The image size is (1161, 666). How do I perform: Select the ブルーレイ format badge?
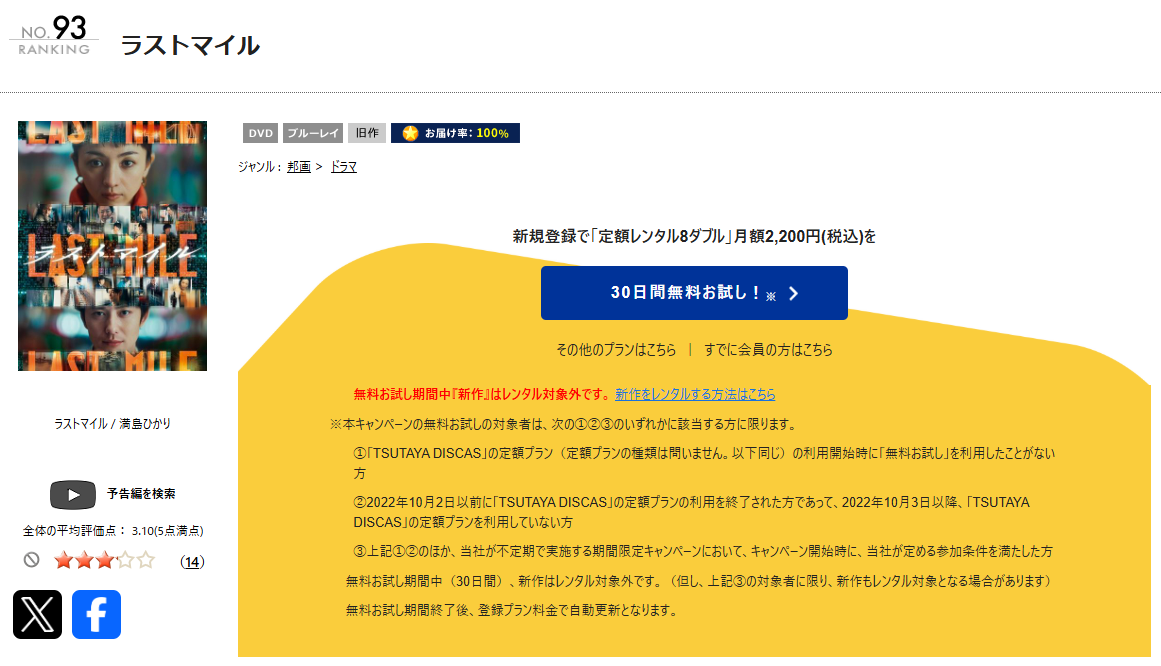click(313, 132)
